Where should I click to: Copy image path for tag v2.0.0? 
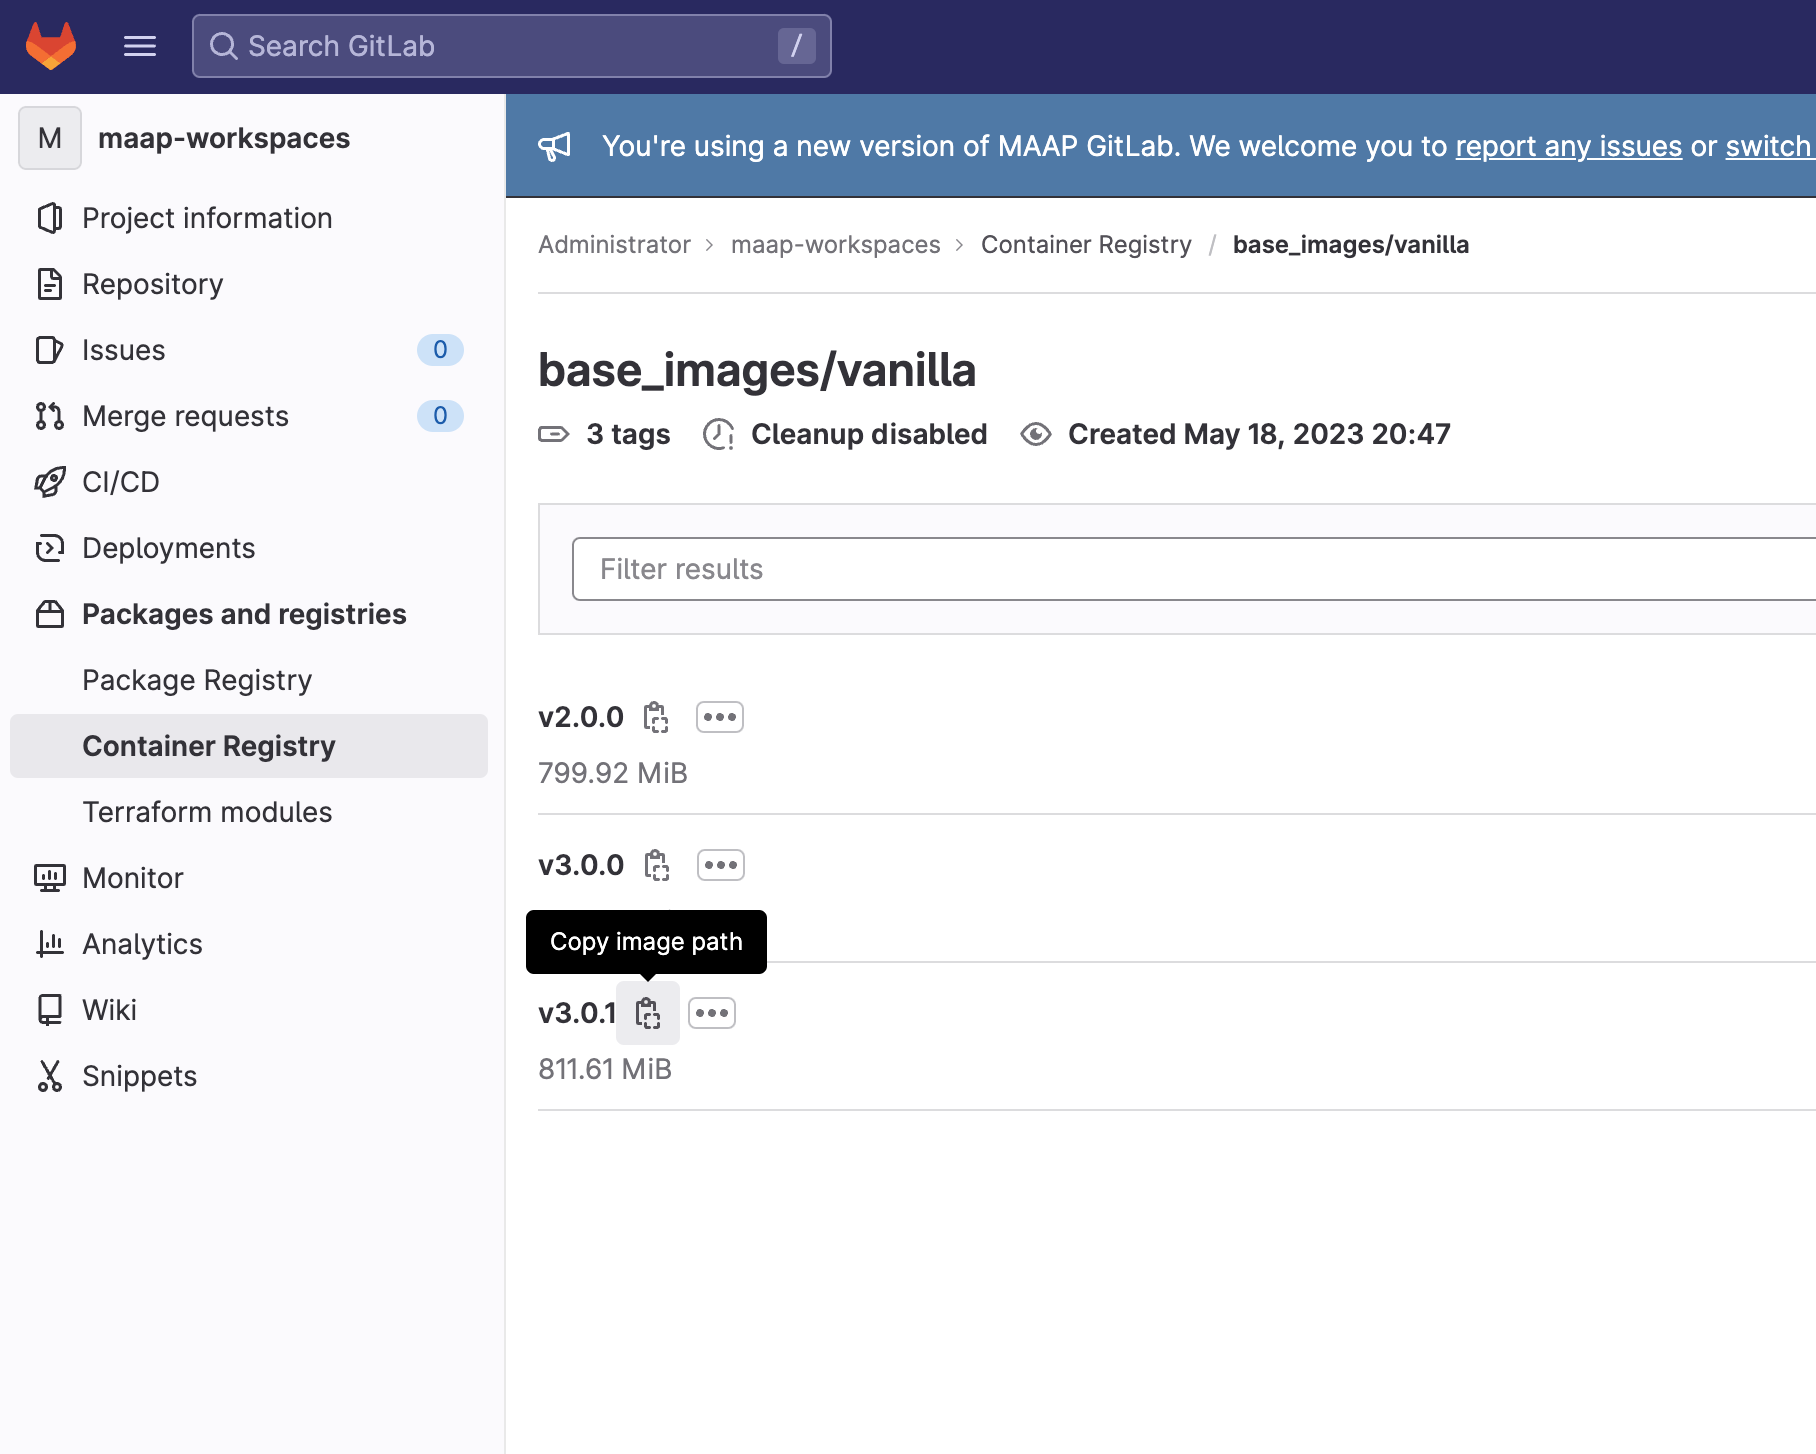pos(656,717)
